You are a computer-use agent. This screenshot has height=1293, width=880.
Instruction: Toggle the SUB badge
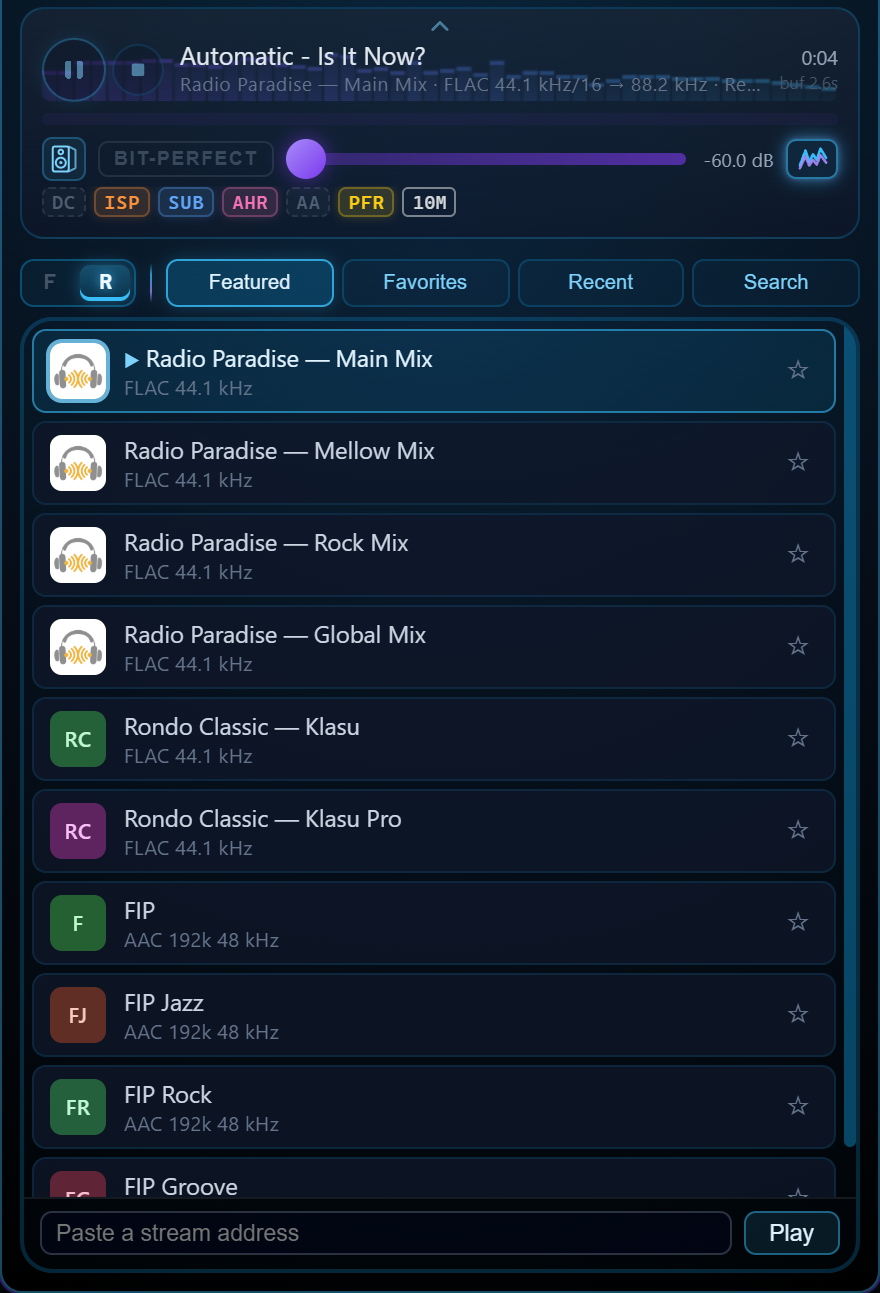tap(186, 203)
